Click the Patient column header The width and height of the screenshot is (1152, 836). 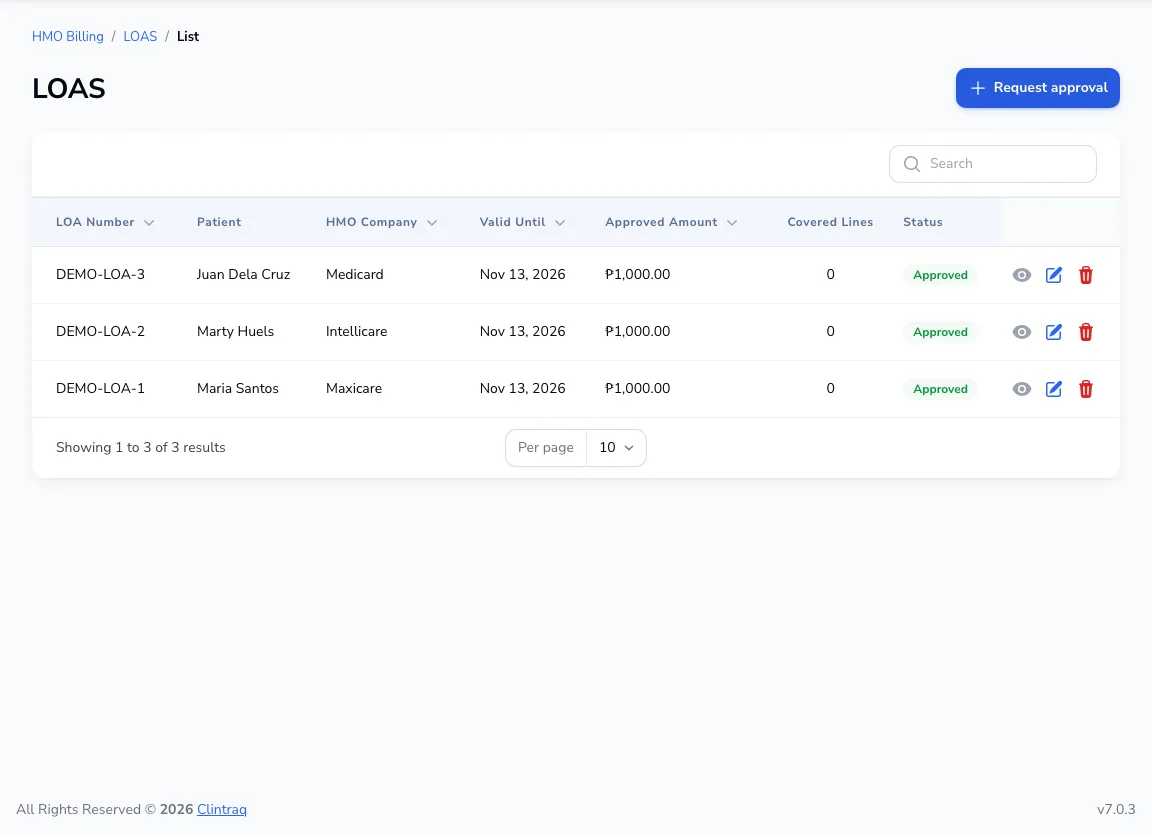tap(219, 222)
